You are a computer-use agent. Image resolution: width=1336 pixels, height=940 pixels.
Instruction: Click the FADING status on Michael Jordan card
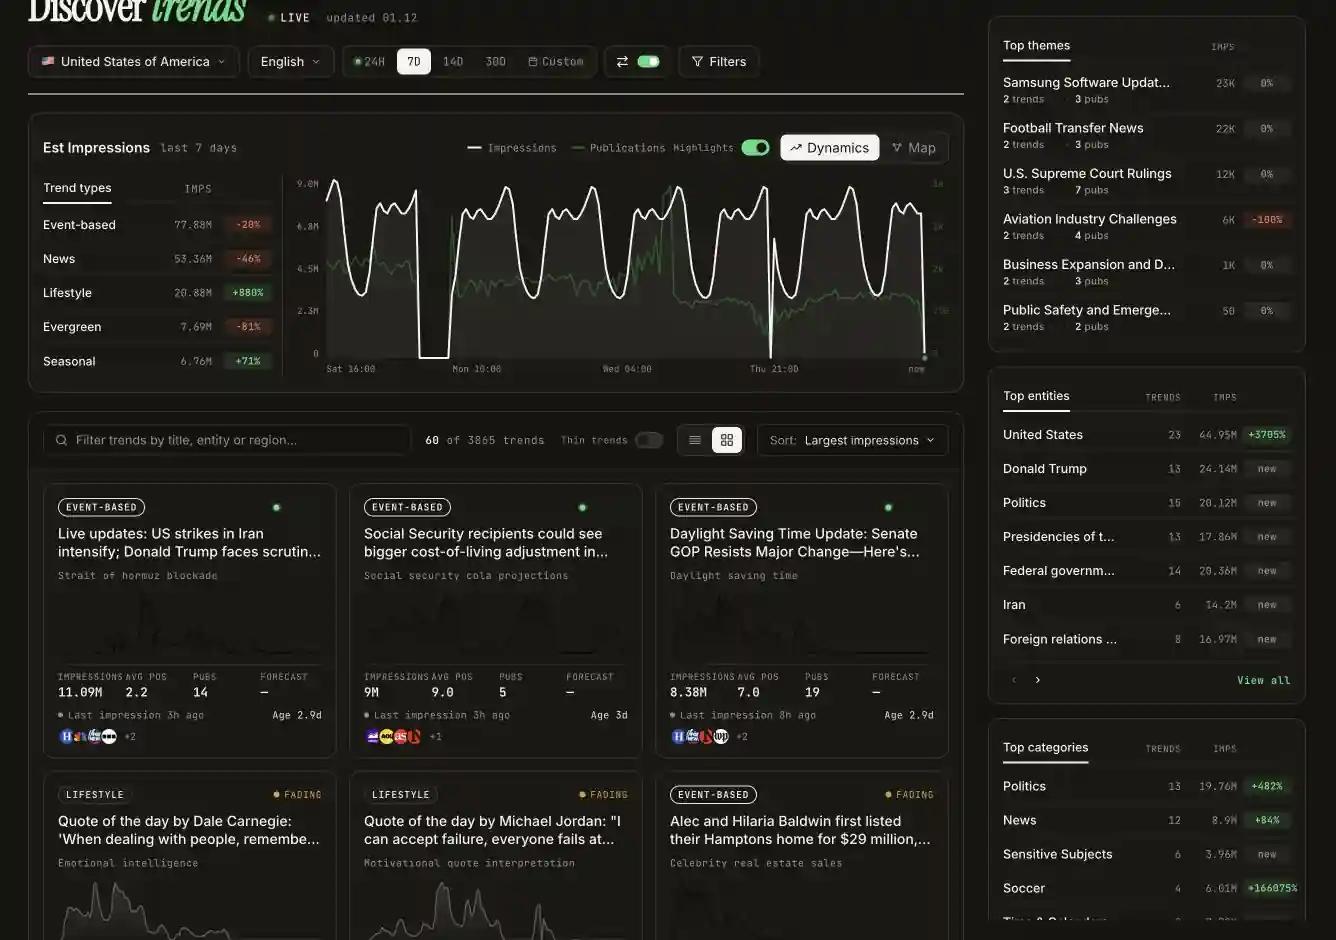point(604,795)
